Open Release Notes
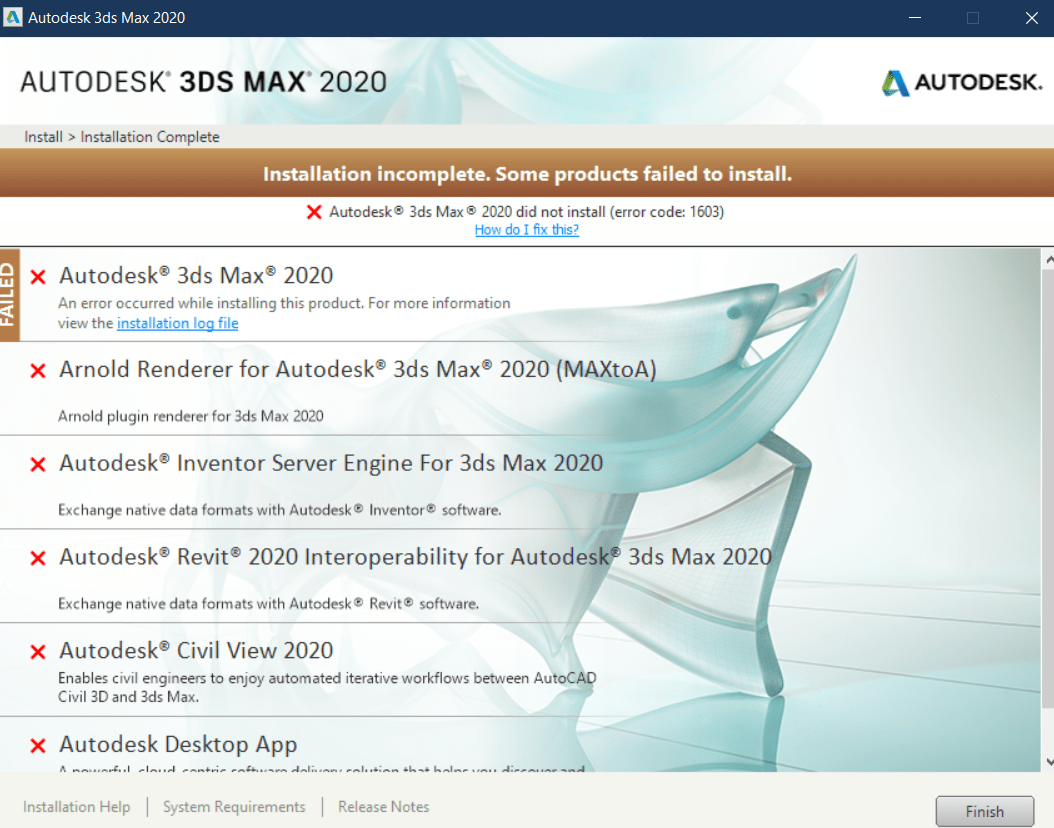This screenshot has height=828, width=1054. tap(383, 806)
